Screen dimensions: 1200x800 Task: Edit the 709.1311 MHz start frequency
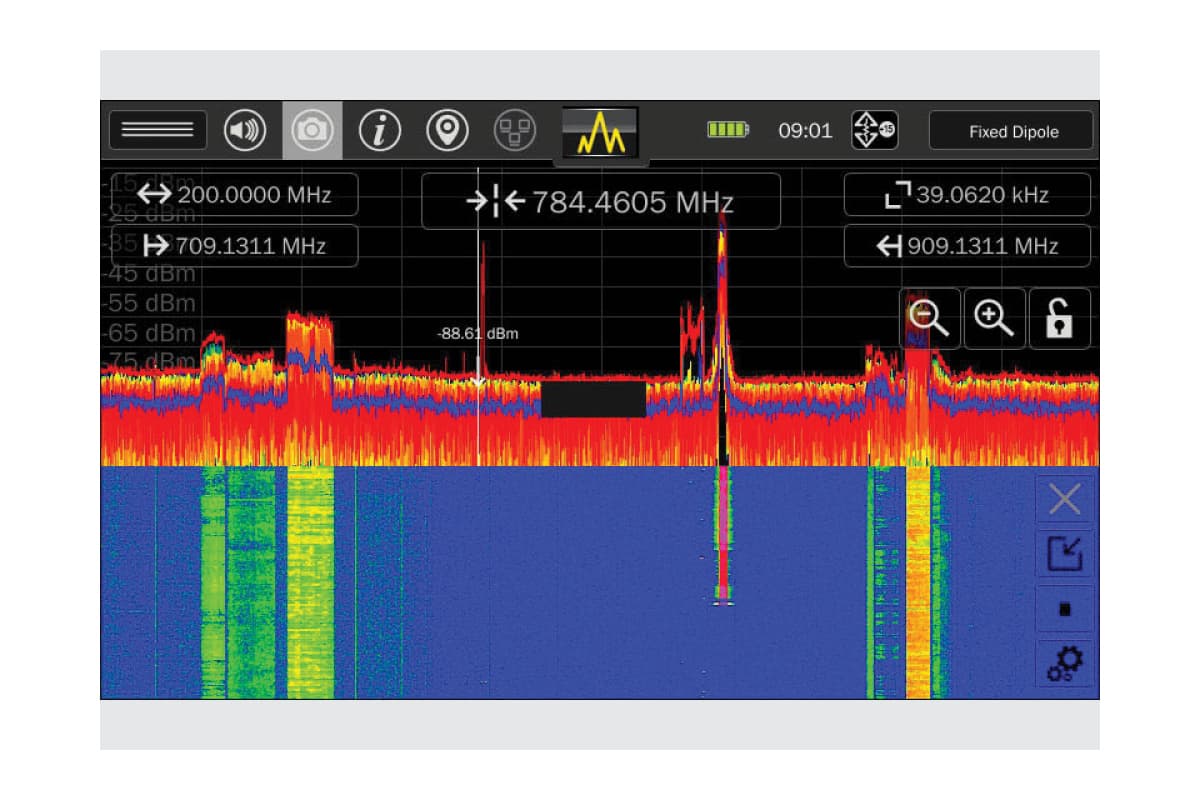pos(234,246)
